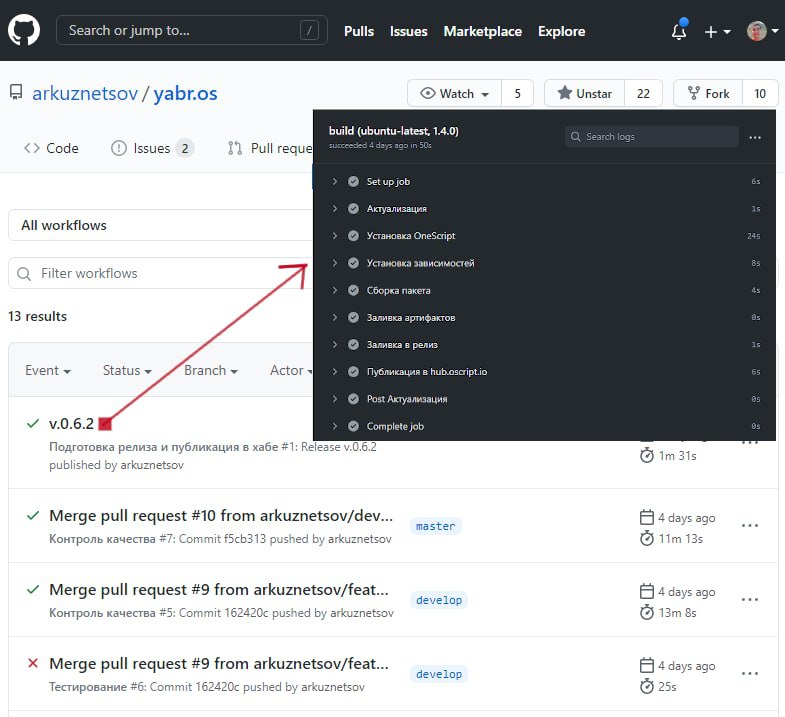785x717 pixels.
Task: Open the notifications bell
Action: (x=679, y=31)
